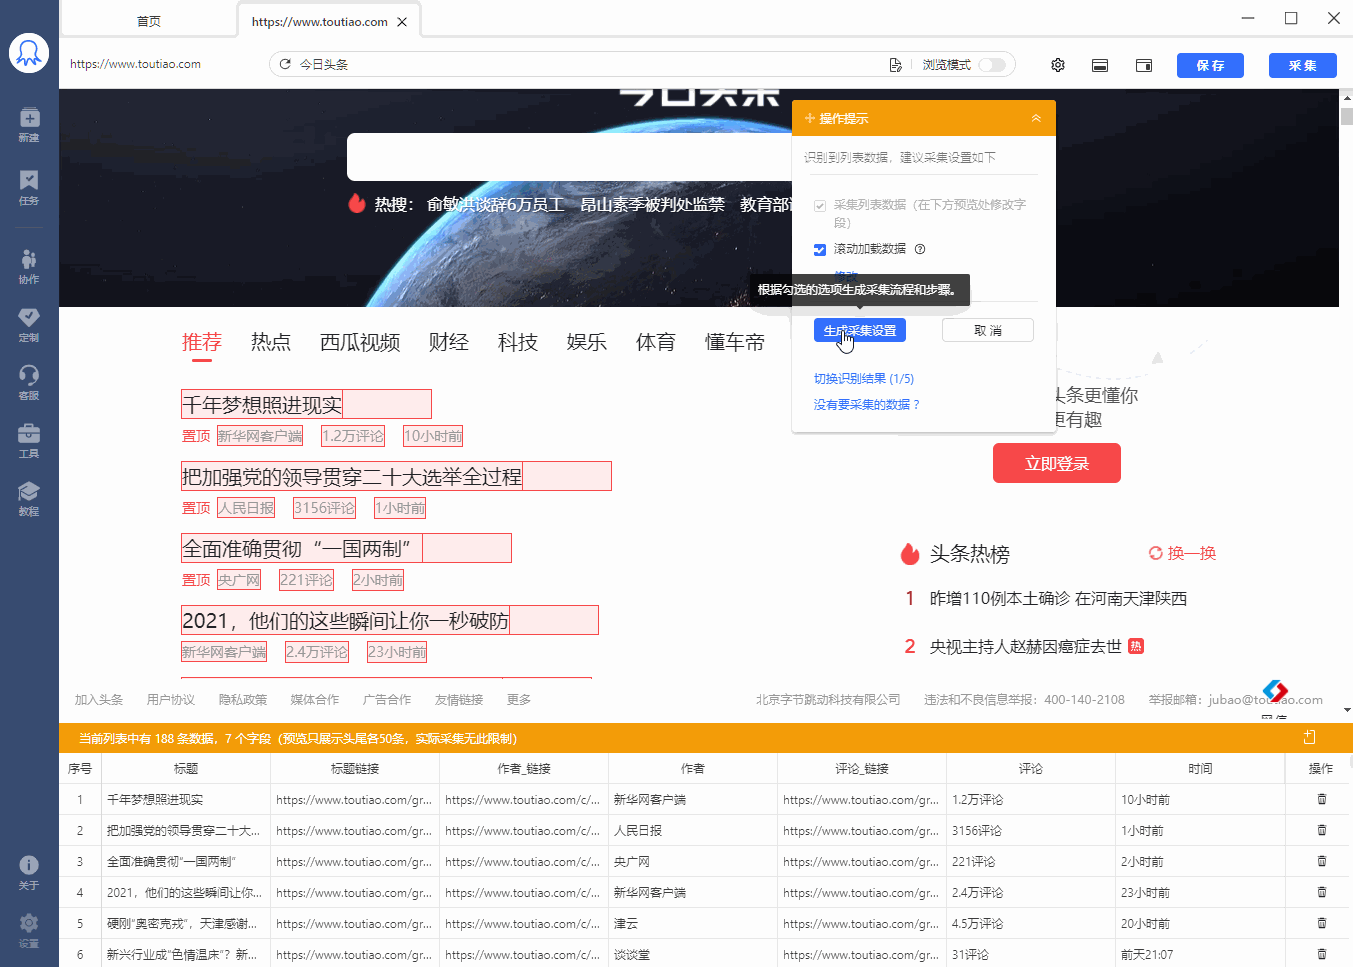Select the 西瓜视频 channel tab
The height and width of the screenshot is (967, 1353).
point(360,342)
